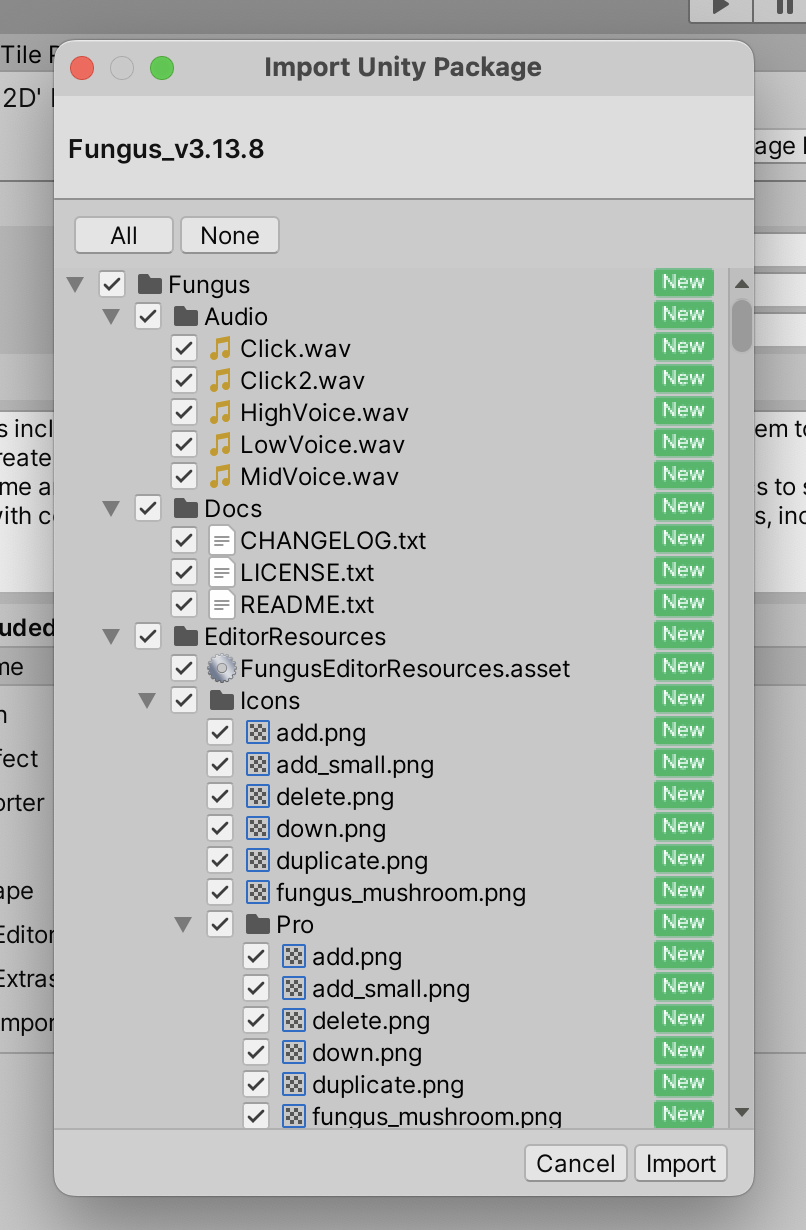
Task: Click the vertical scrollbar thumb
Action: pos(741,326)
